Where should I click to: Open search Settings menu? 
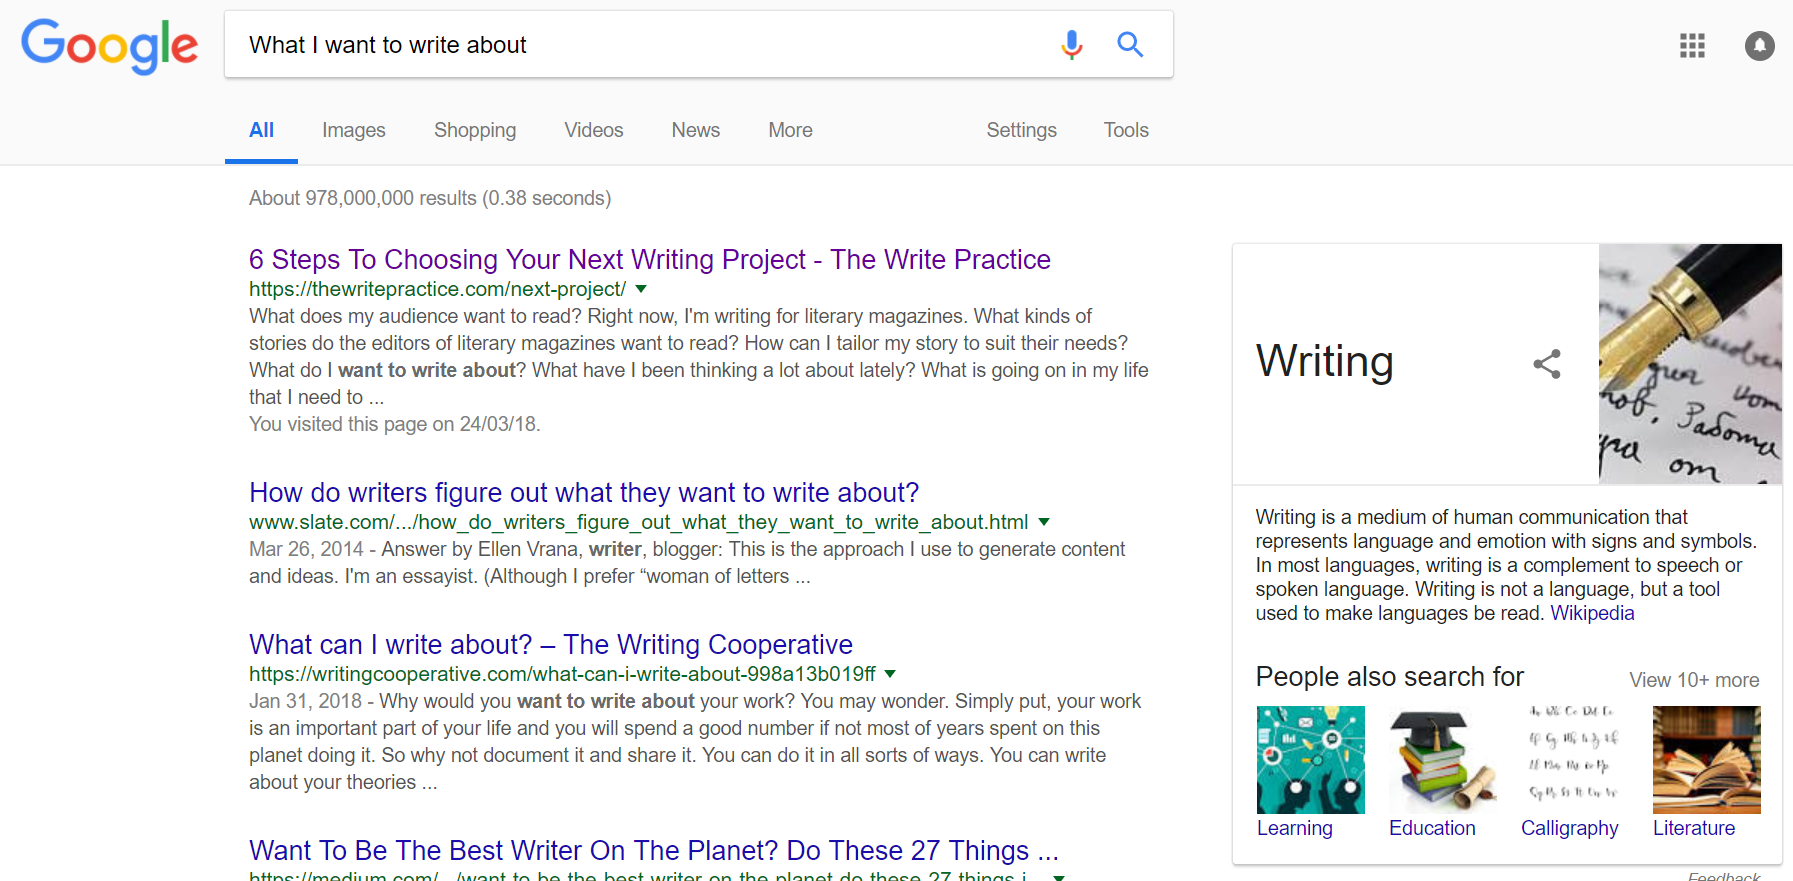pos(1022,130)
